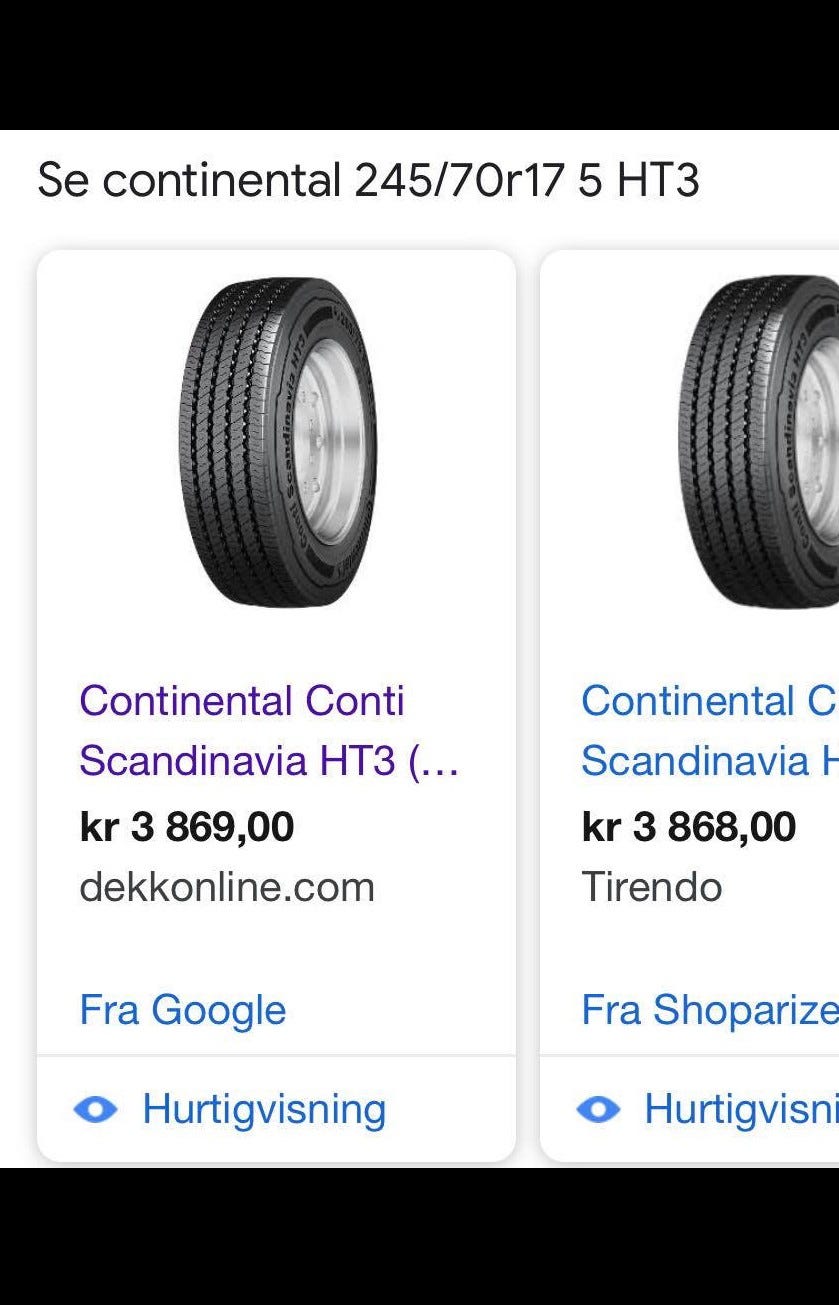Tap the tire image in the dekkonline.com card
This screenshot has width=839, height=1305.
pos(276,441)
